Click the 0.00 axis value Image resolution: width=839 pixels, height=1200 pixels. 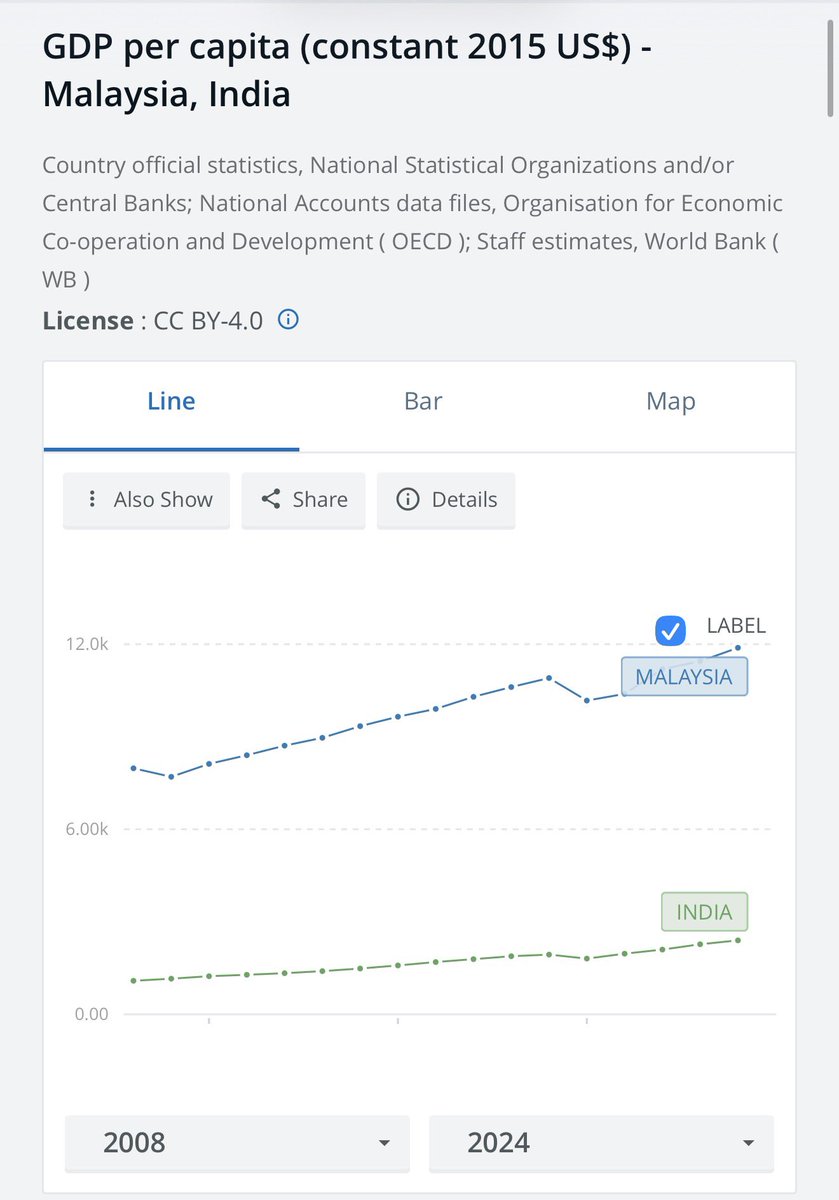click(90, 1014)
